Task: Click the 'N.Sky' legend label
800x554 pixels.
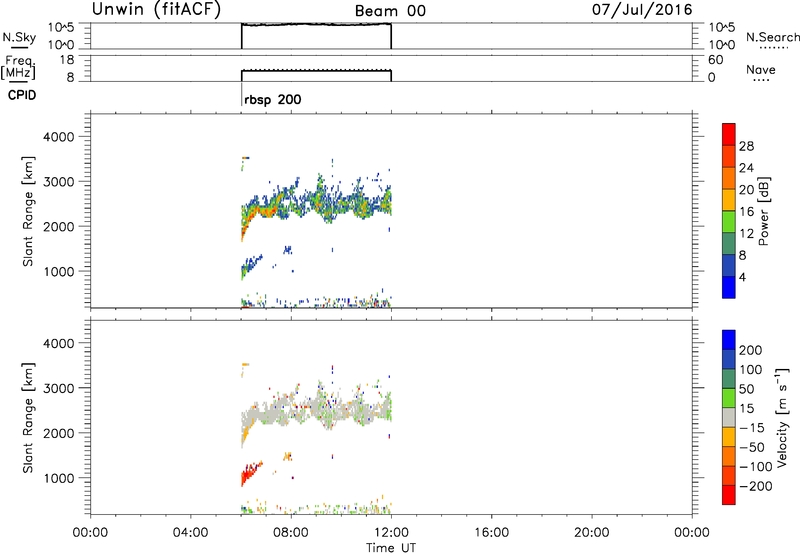Action: 19,37
